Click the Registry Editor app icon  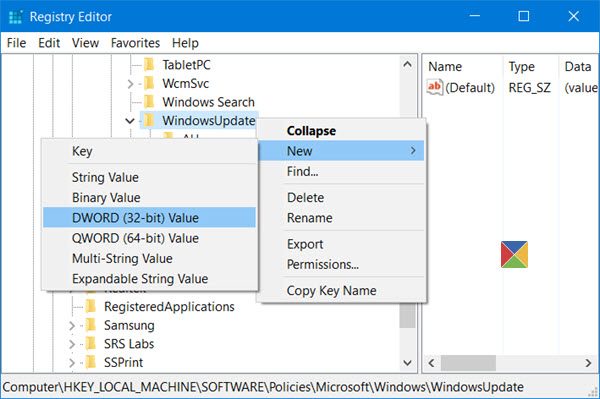[x=15, y=17]
